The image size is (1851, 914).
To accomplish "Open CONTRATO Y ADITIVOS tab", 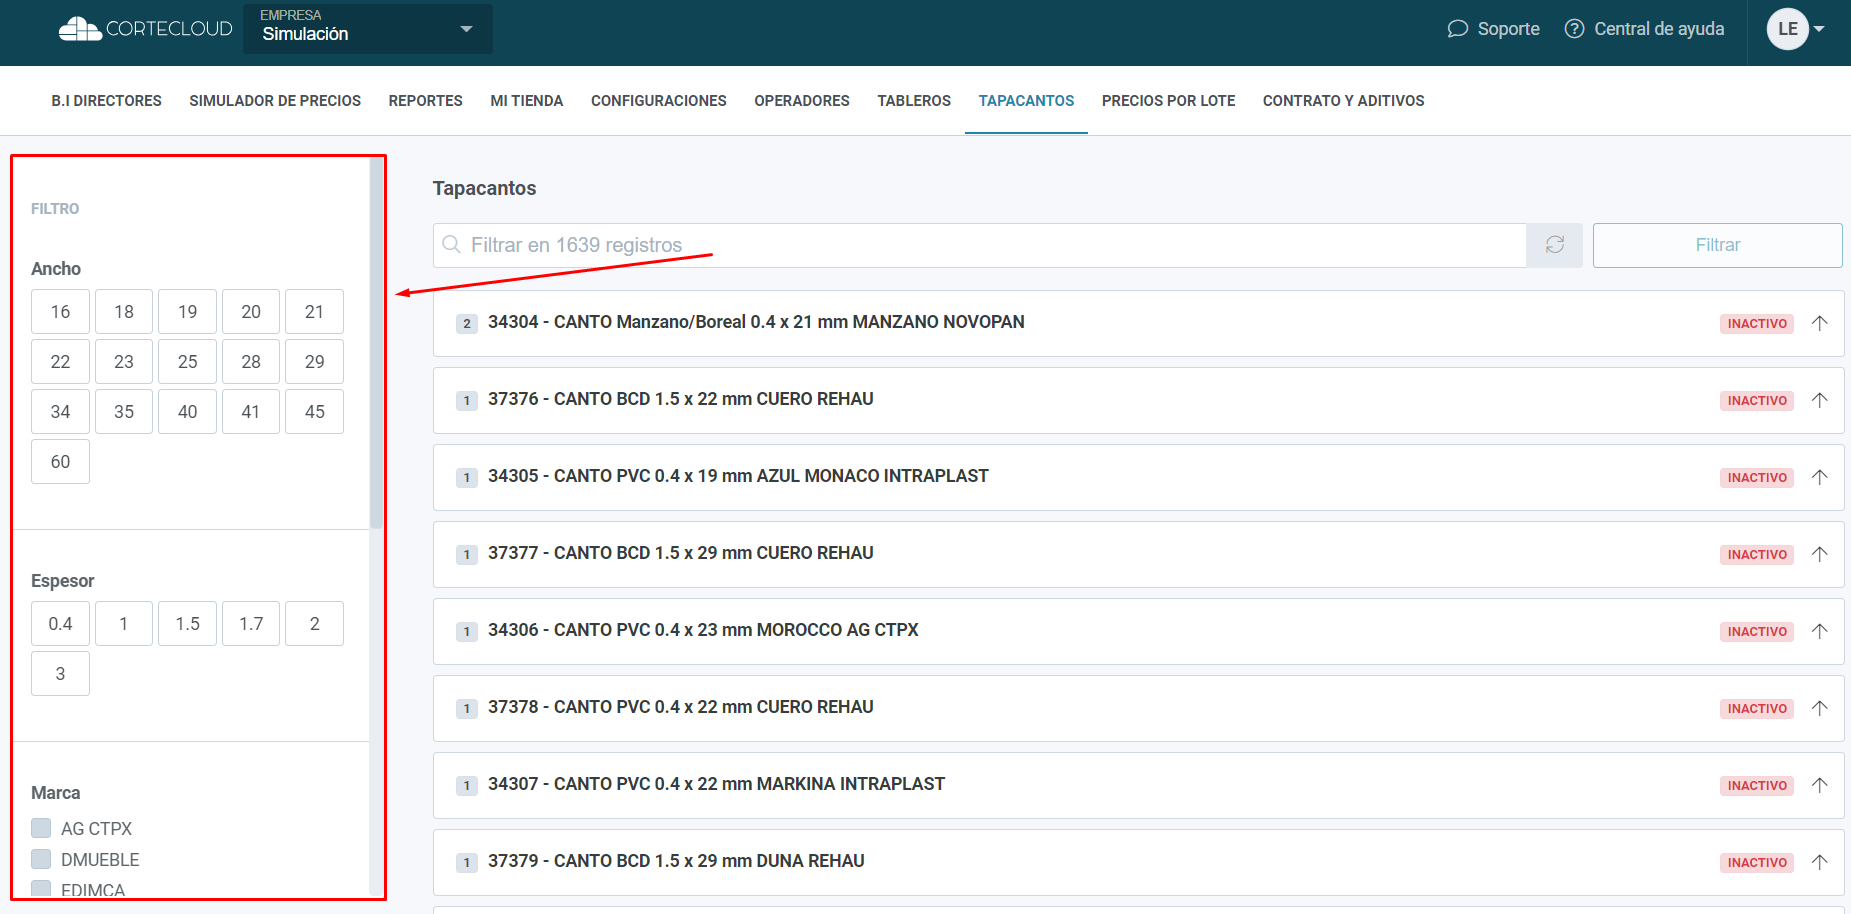I will pos(1343,101).
